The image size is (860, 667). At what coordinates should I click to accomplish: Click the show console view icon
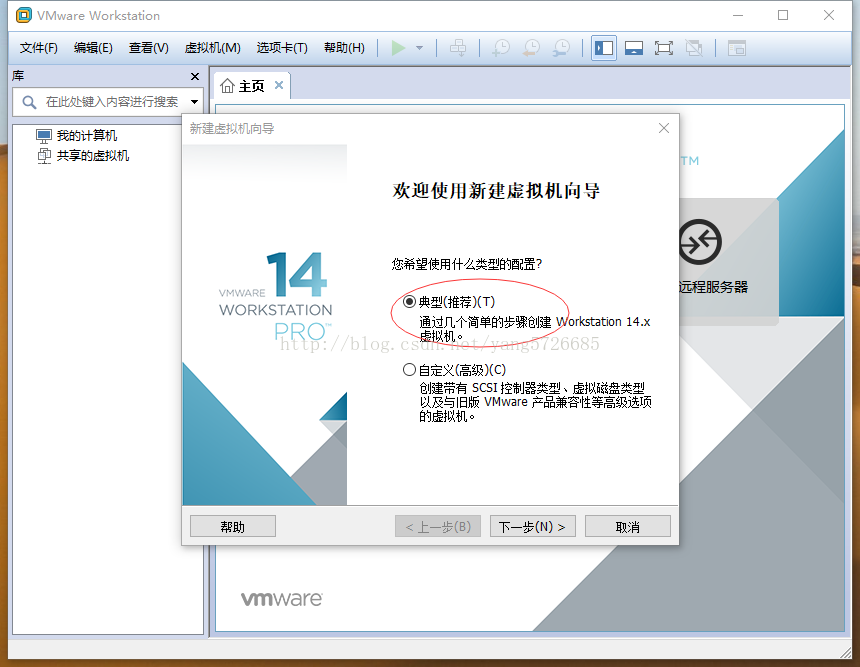click(x=634, y=47)
